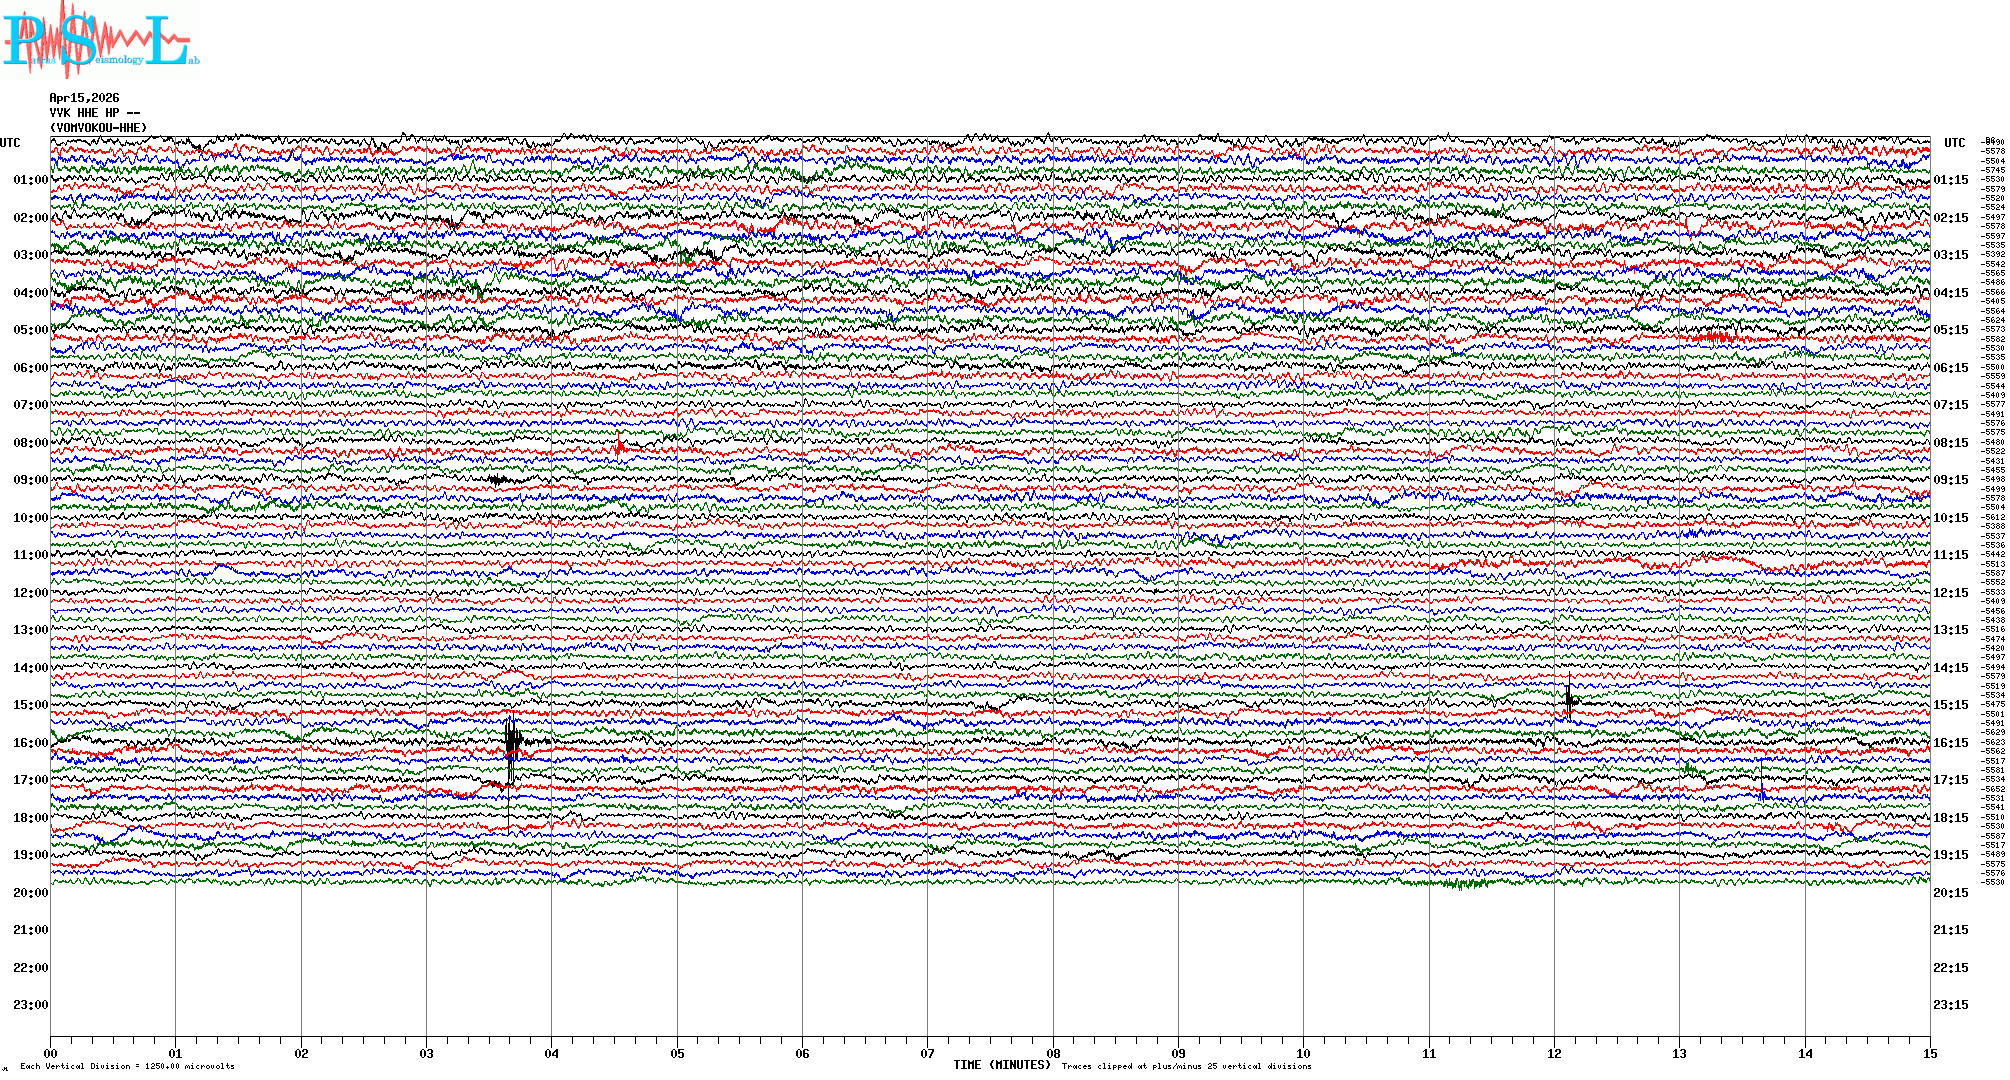Click the vertical division microvolts note

pyautogui.click(x=127, y=1066)
